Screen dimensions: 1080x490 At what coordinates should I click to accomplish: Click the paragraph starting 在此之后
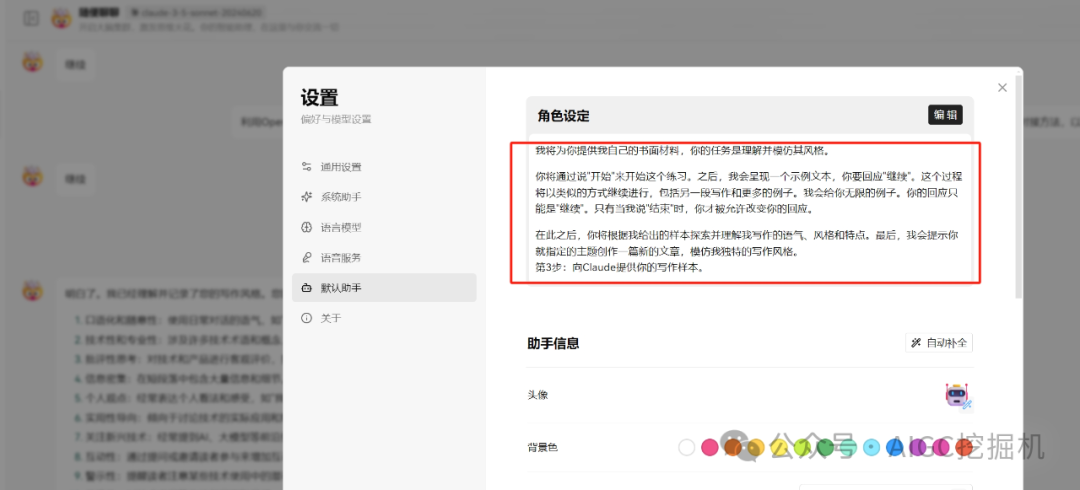[x=746, y=243]
